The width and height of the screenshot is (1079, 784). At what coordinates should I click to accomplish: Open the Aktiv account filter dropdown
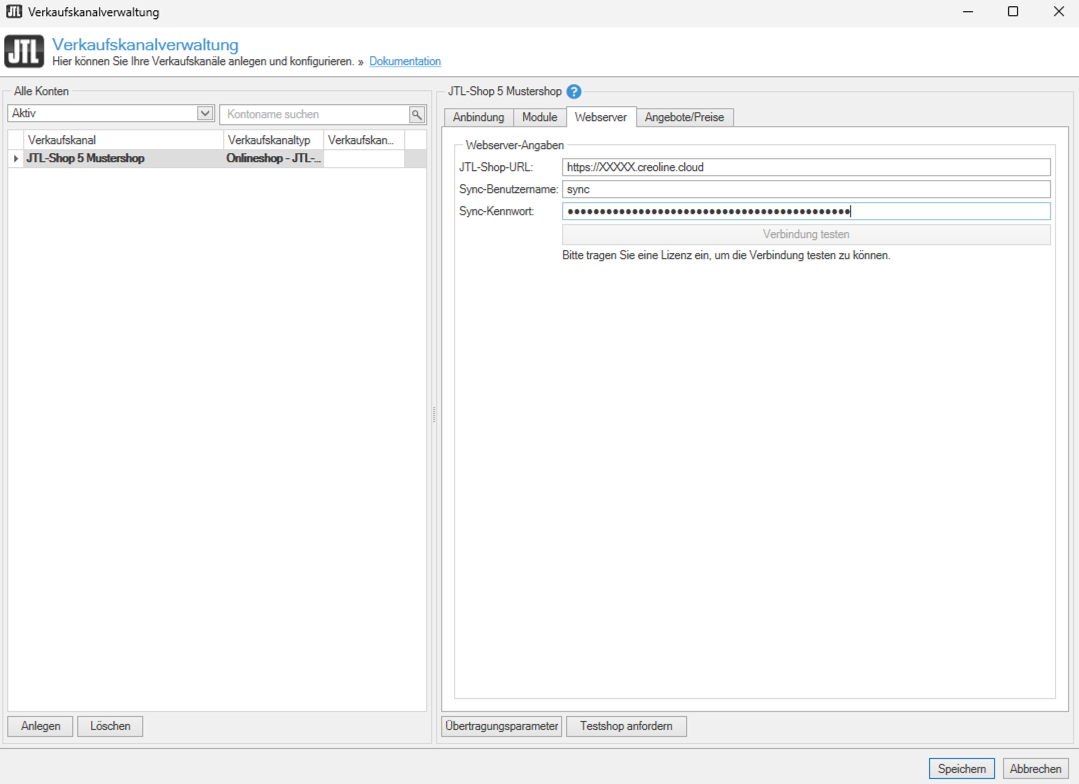point(204,114)
